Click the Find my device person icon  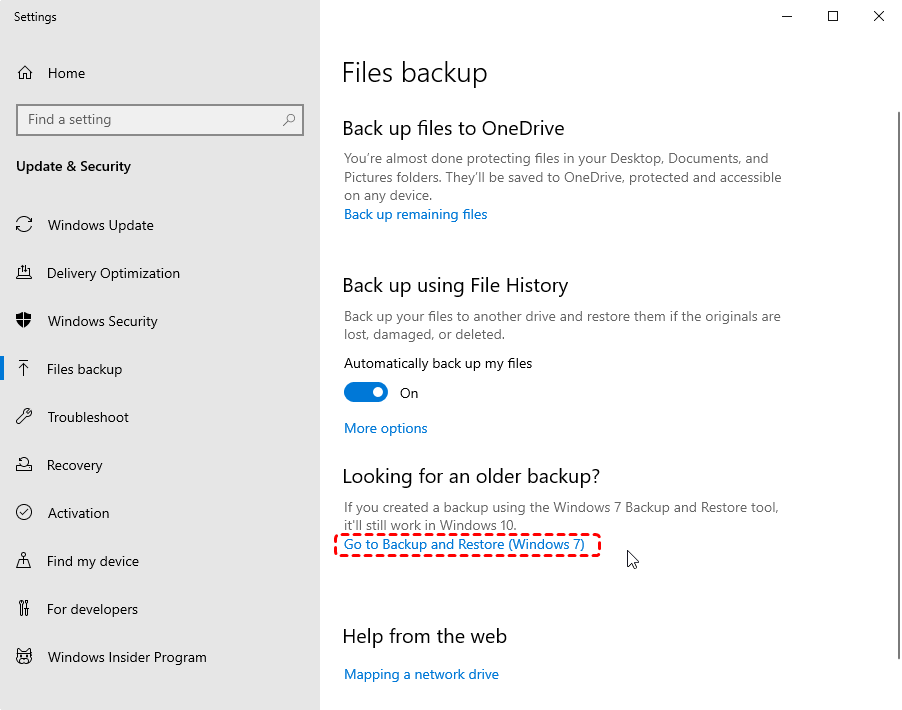(24, 560)
